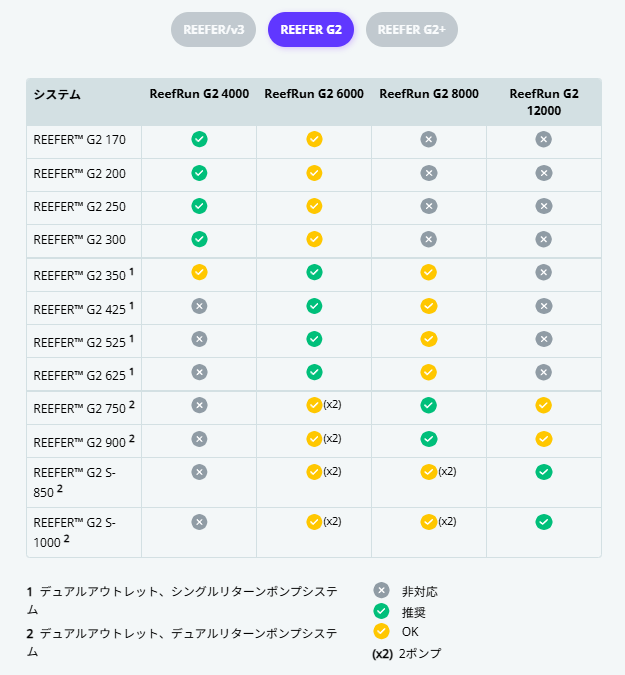Viewport: 625px width, 675px height.
Task: Click yellow OK icon for G2 900 under ReefRun 12000
Action: 544,438
